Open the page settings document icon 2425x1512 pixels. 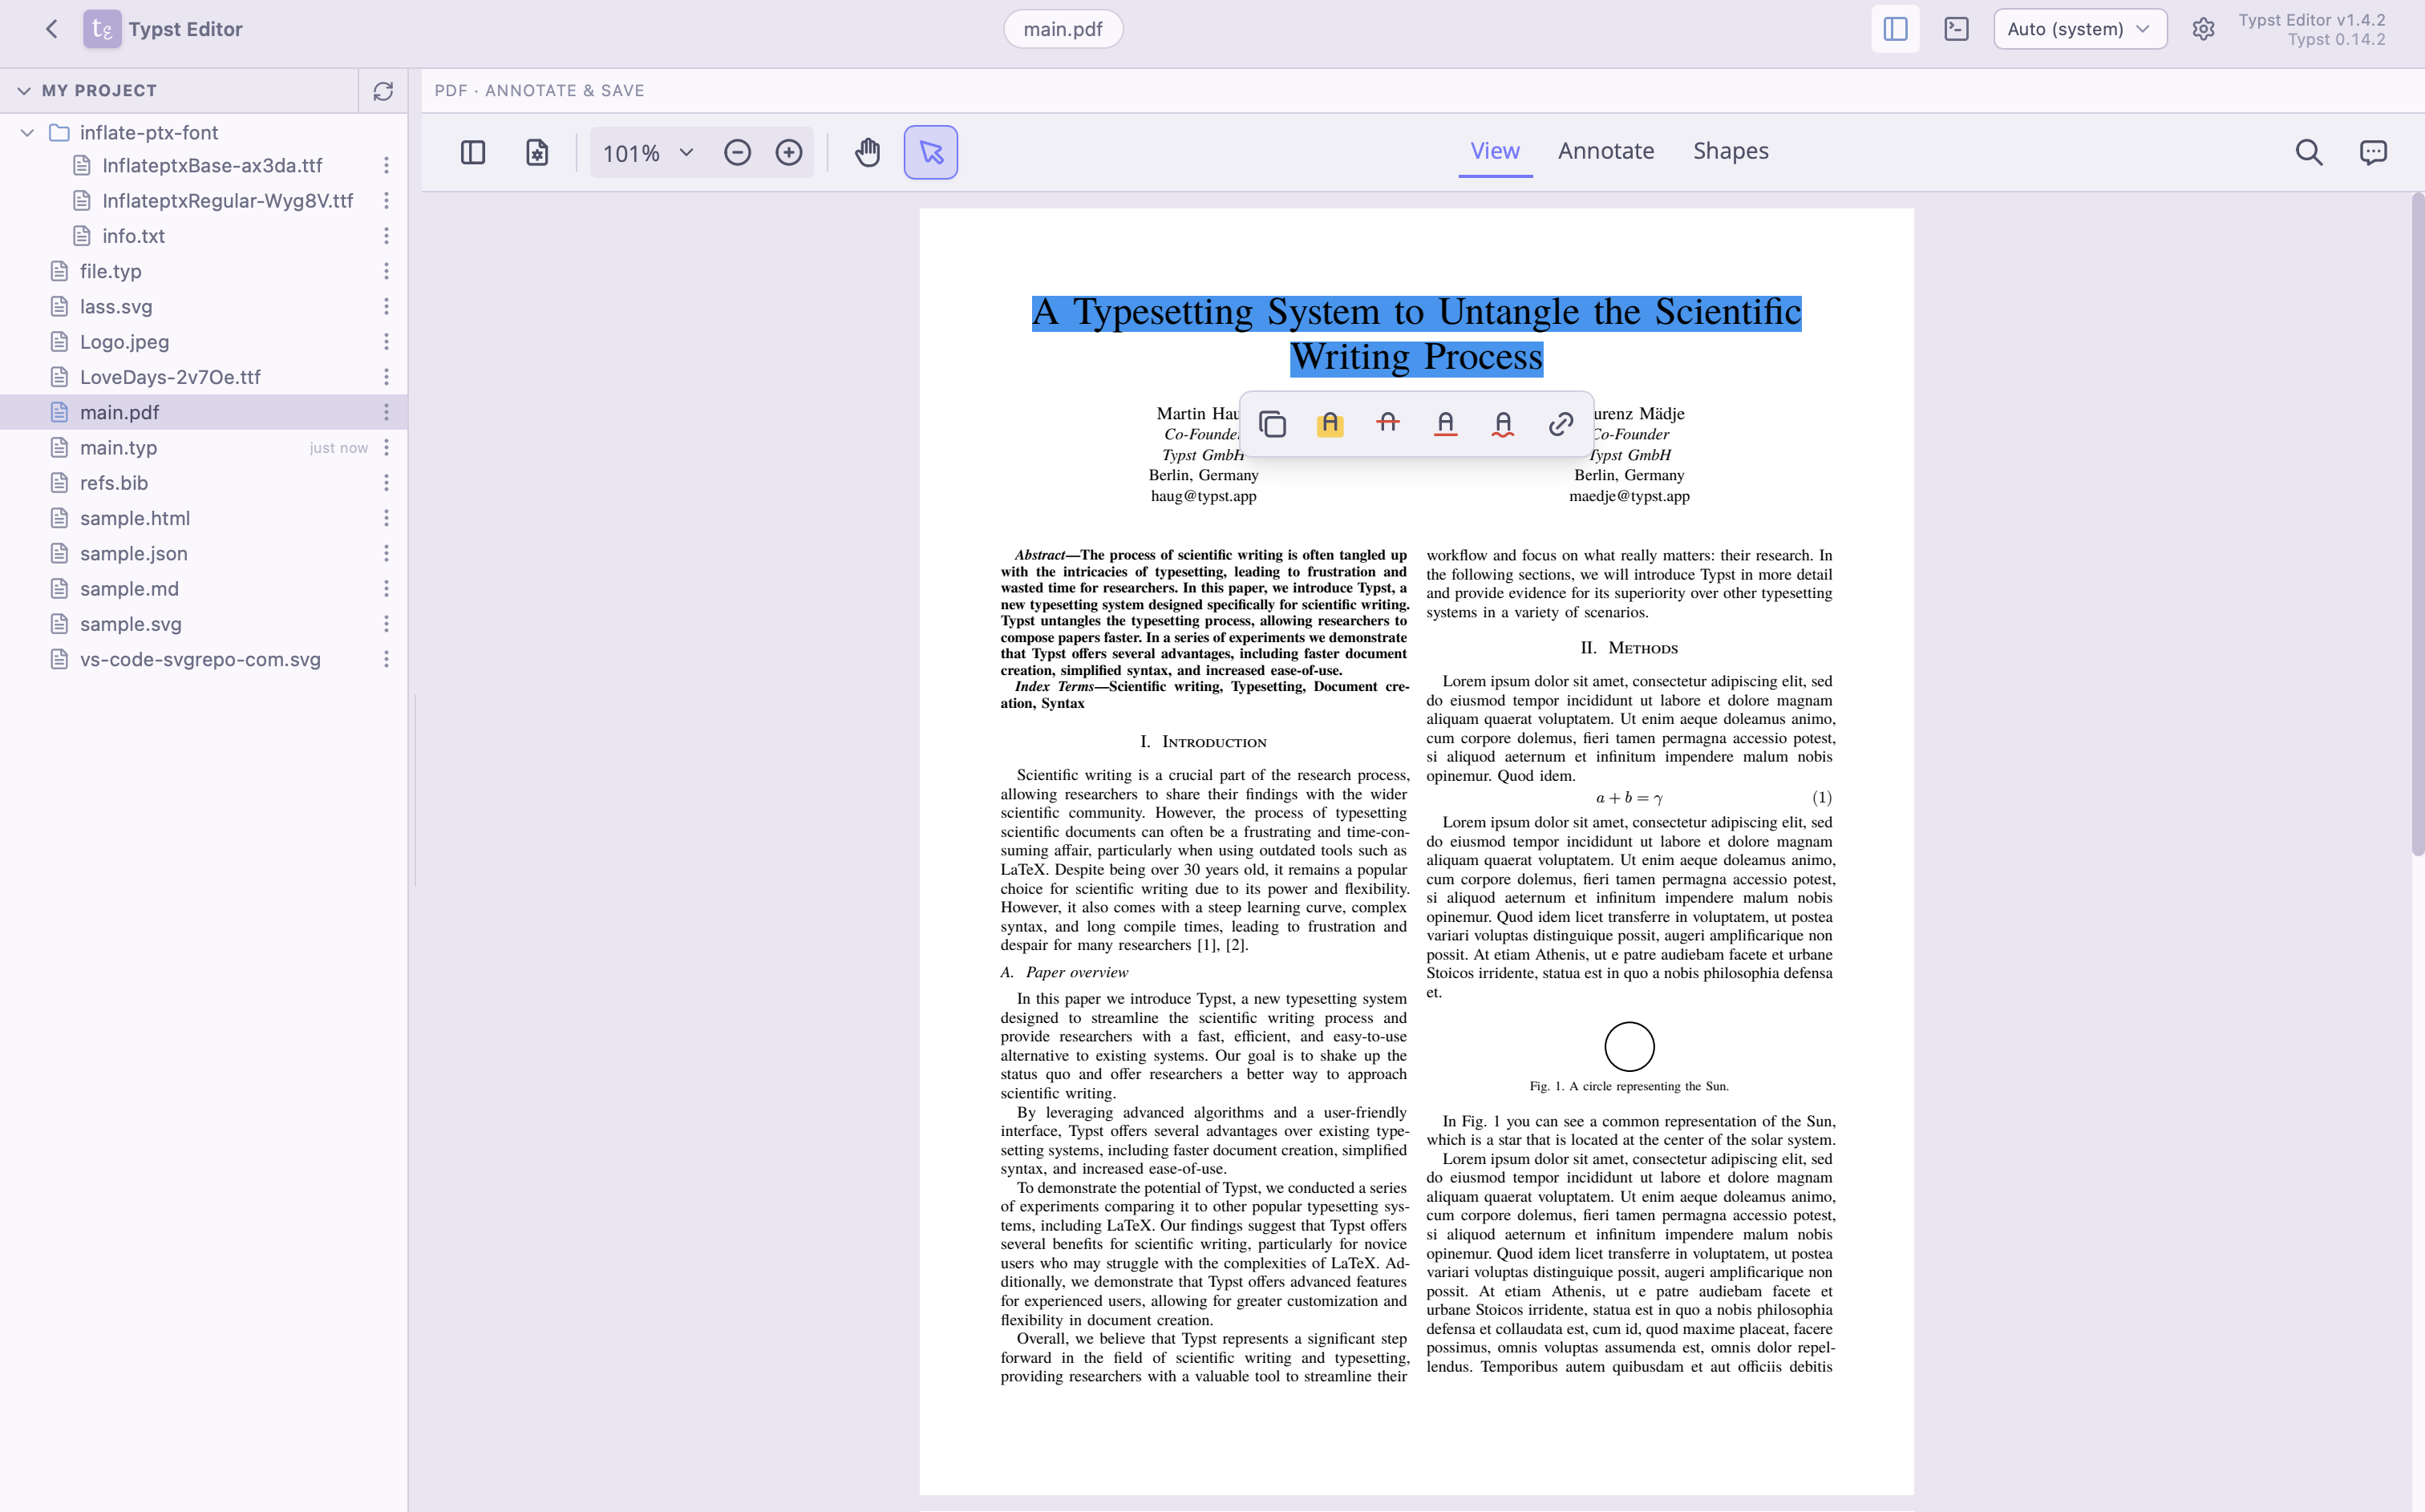[536, 152]
